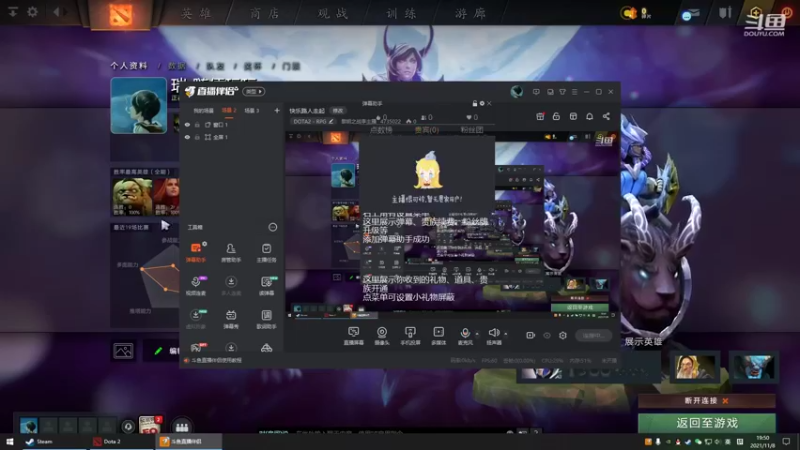Select the Pudge hero thumbnail in profile

click(132, 196)
